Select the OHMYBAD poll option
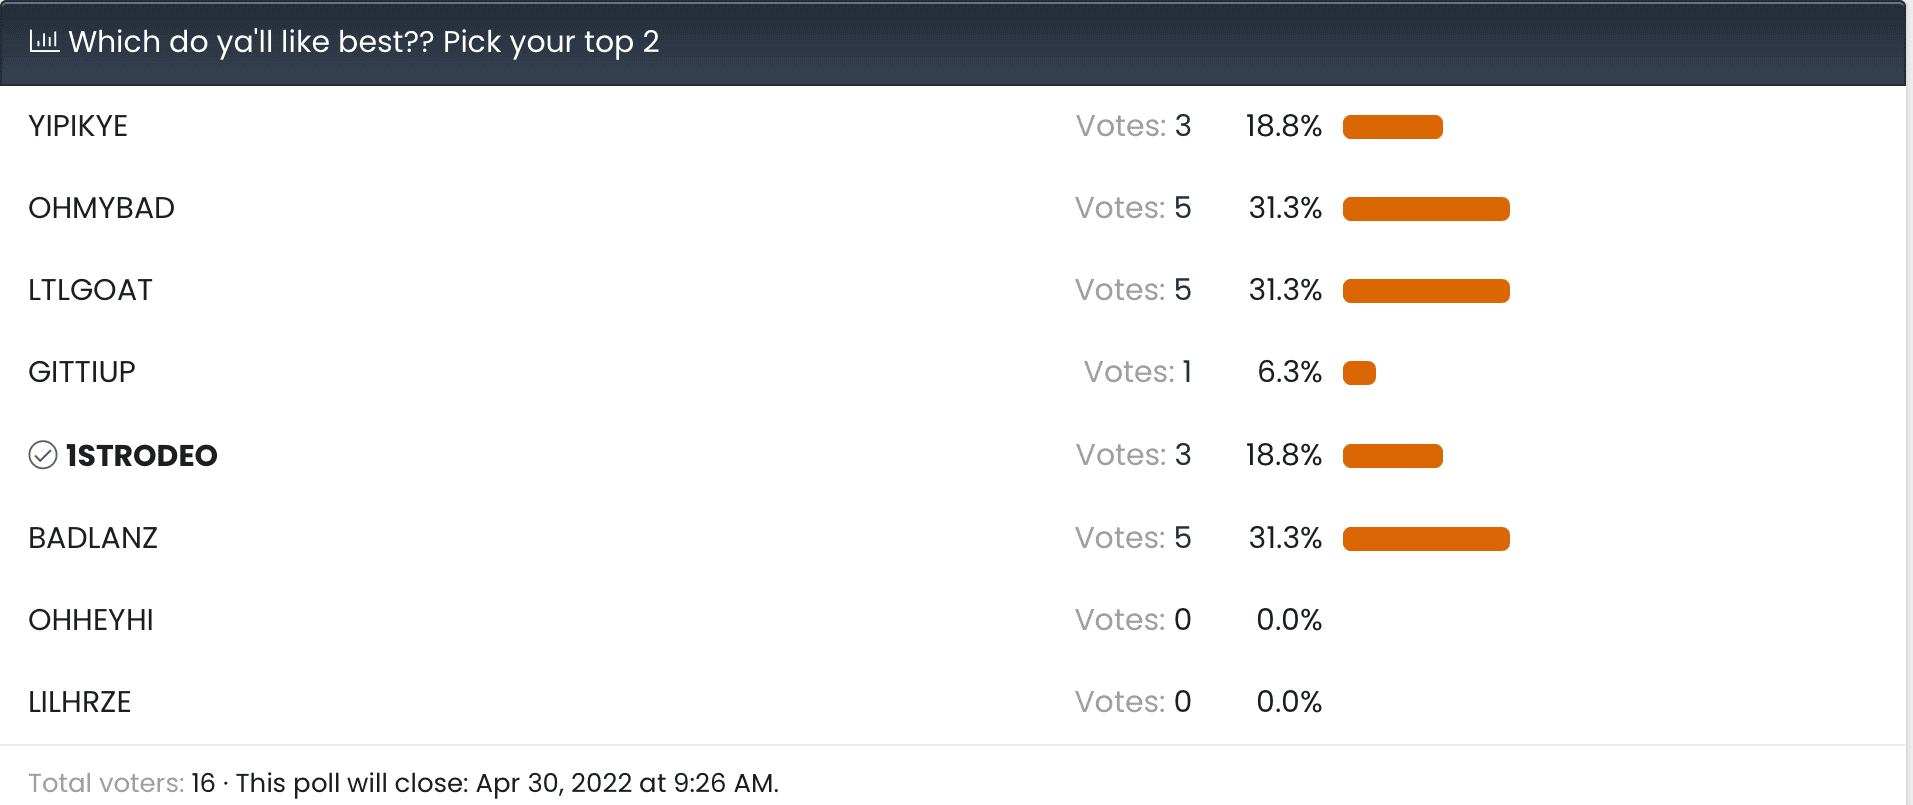The height and width of the screenshot is (805, 1913). point(101,208)
